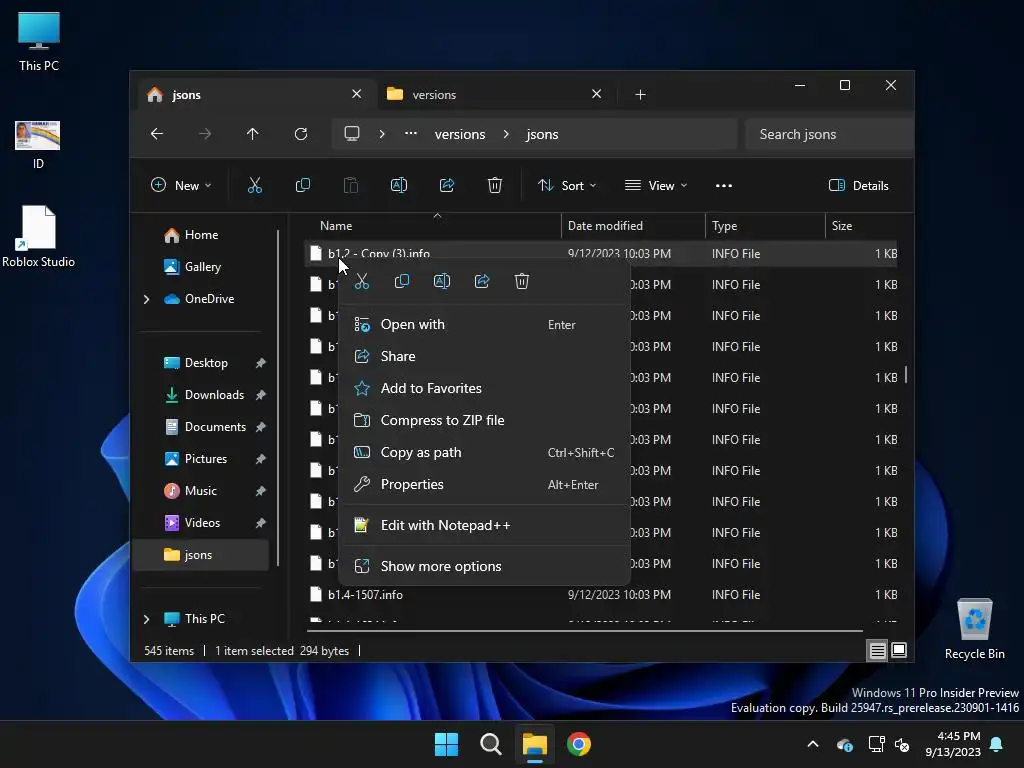Expand chevron after versions breadcrumb
The width and height of the screenshot is (1024, 768).
click(x=506, y=135)
